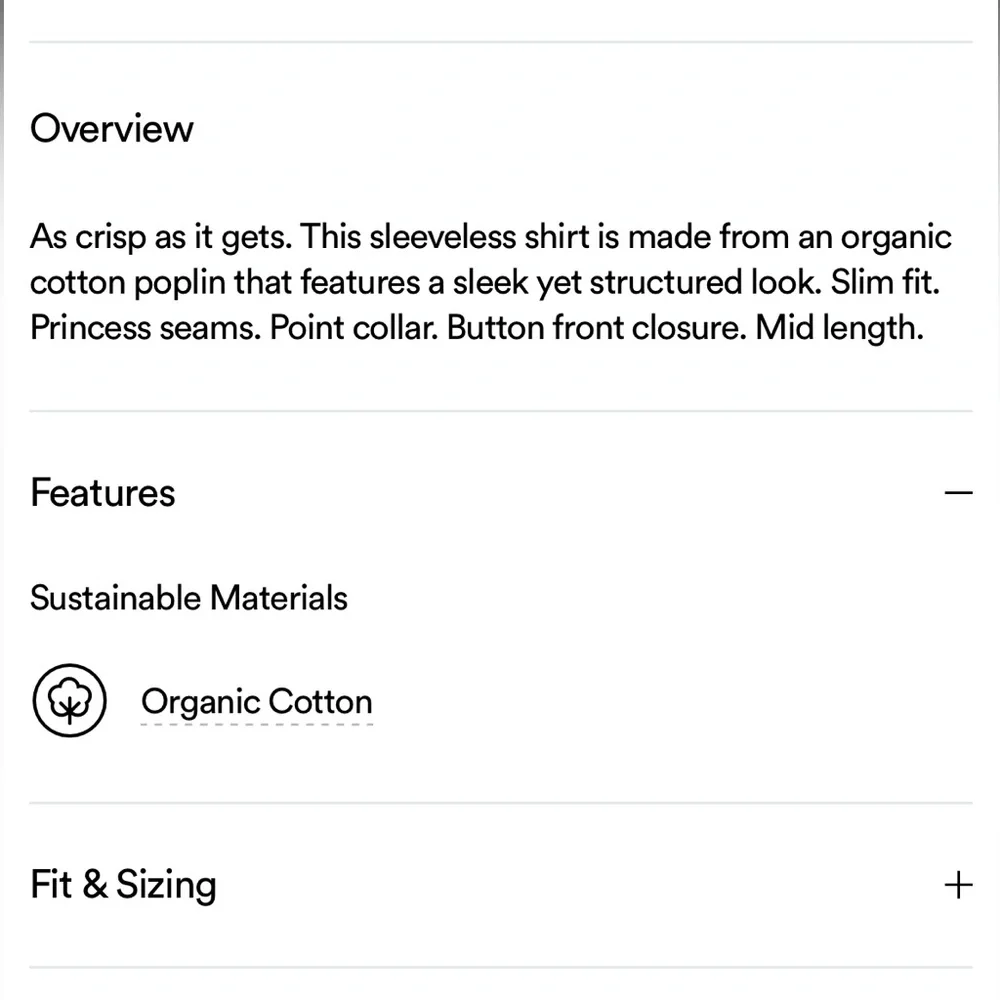Click "As crisp as it gets" text
The width and height of the screenshot is (1000, 1000).
pyautogui.click(x=160, y=238)
